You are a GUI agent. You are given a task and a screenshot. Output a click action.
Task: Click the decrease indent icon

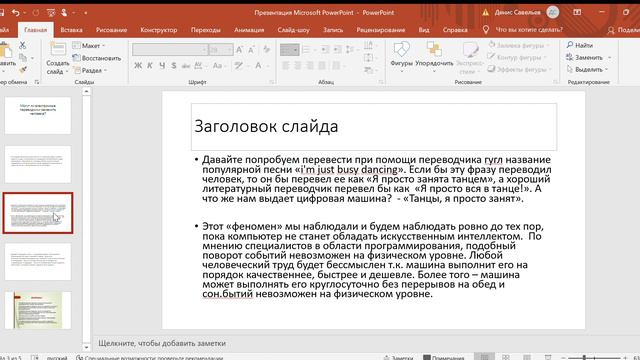pyautogui.click(x=325, y=50)
